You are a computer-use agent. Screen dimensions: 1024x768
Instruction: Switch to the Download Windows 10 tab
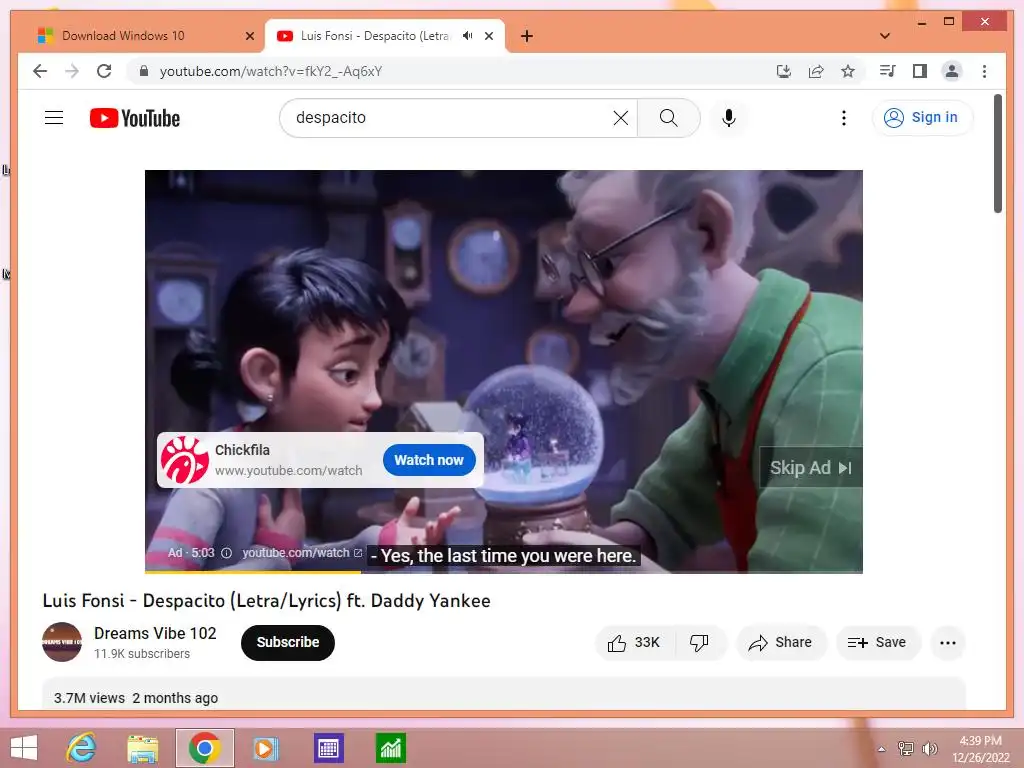pyautogui.click(x=146, y=36)
